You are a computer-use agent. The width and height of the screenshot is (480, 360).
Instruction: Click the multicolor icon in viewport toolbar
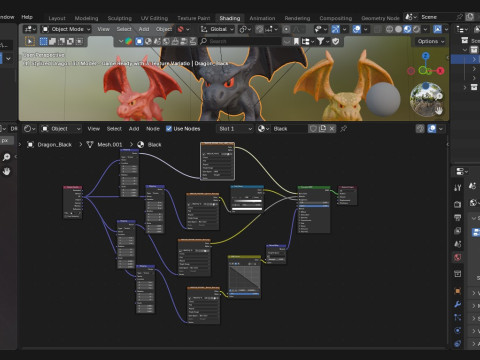[128, 41]
